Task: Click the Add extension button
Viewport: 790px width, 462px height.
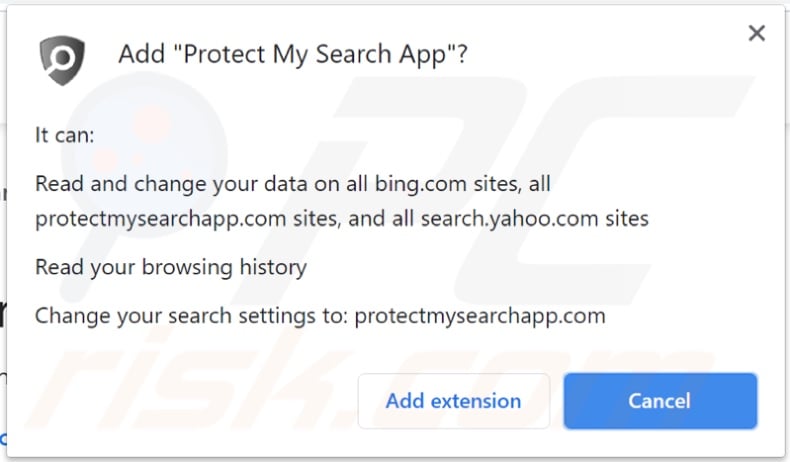Action: pyautogui.click(x=453, y=401)
